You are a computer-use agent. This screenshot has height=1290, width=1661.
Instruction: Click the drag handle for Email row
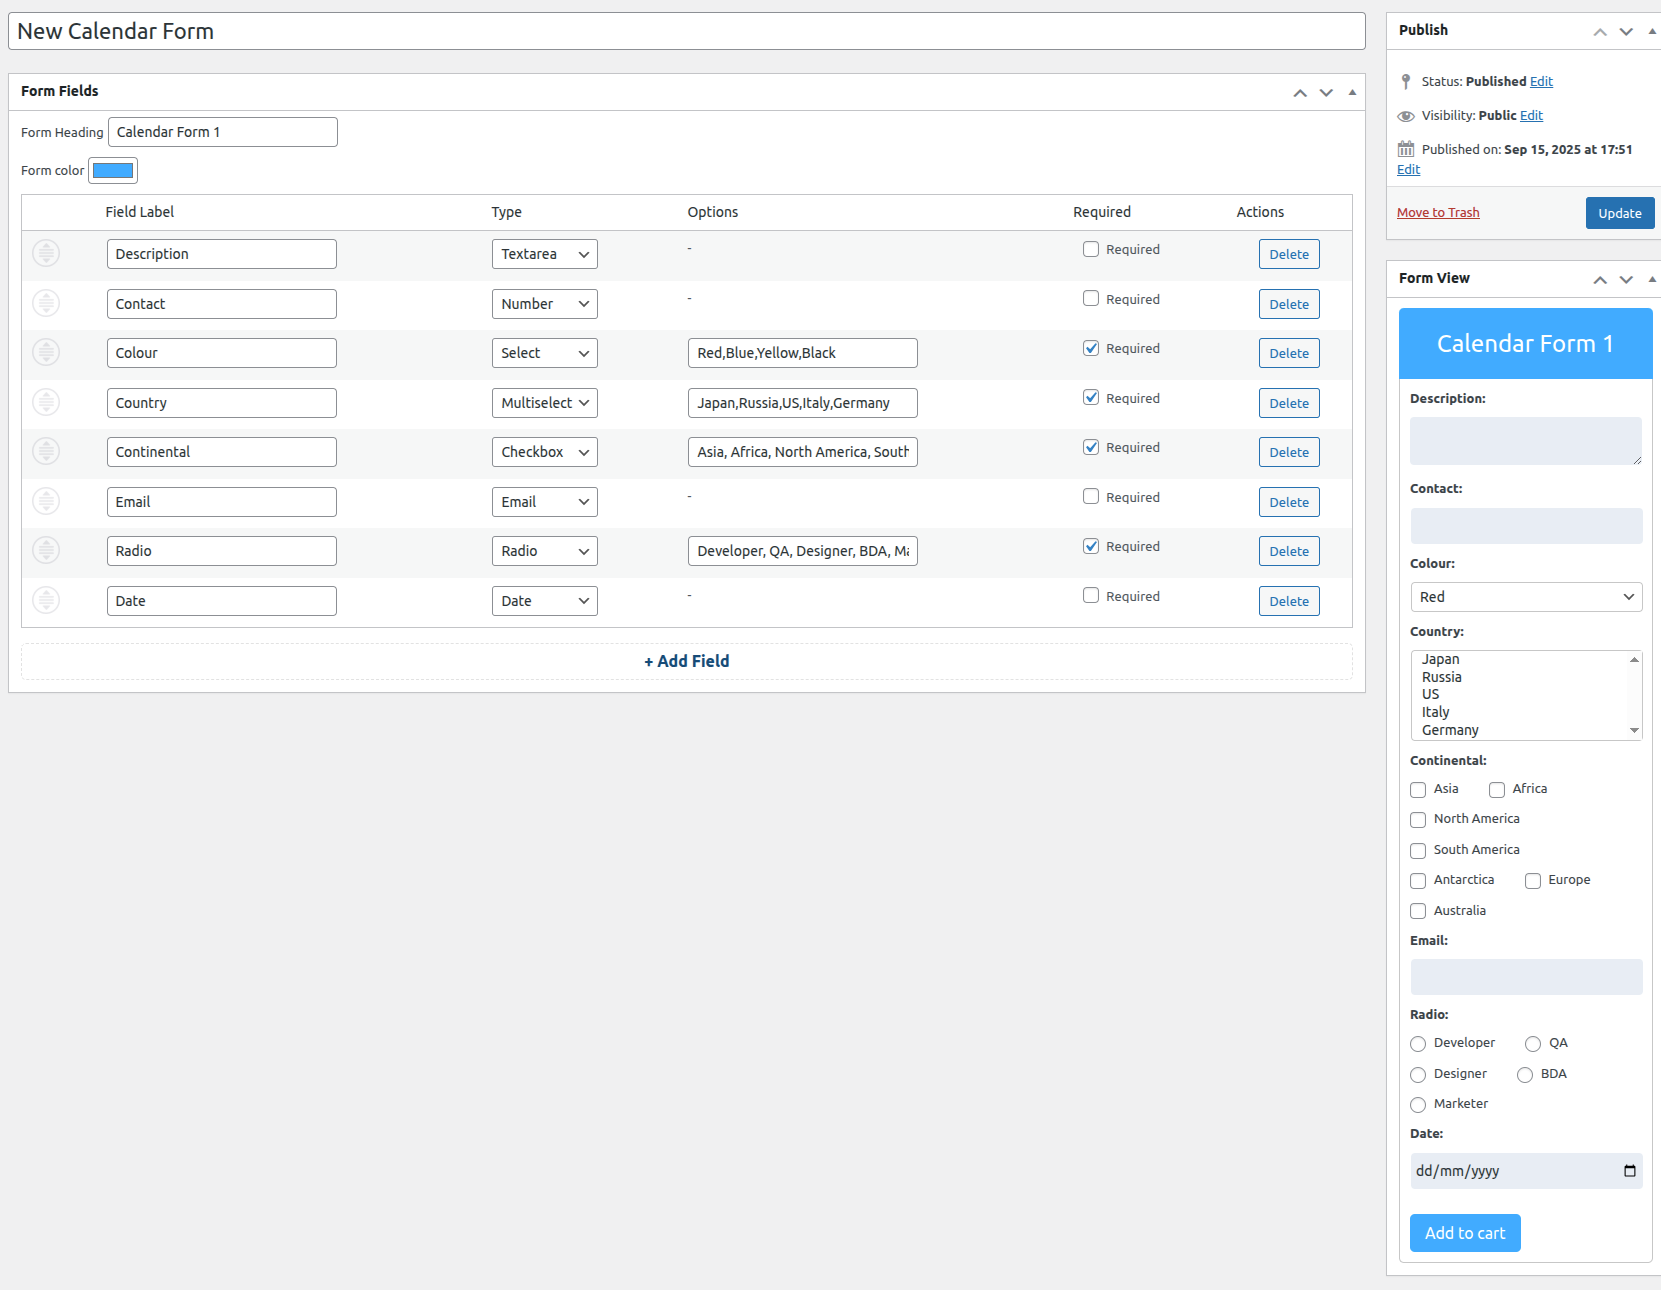pos(46,501)
